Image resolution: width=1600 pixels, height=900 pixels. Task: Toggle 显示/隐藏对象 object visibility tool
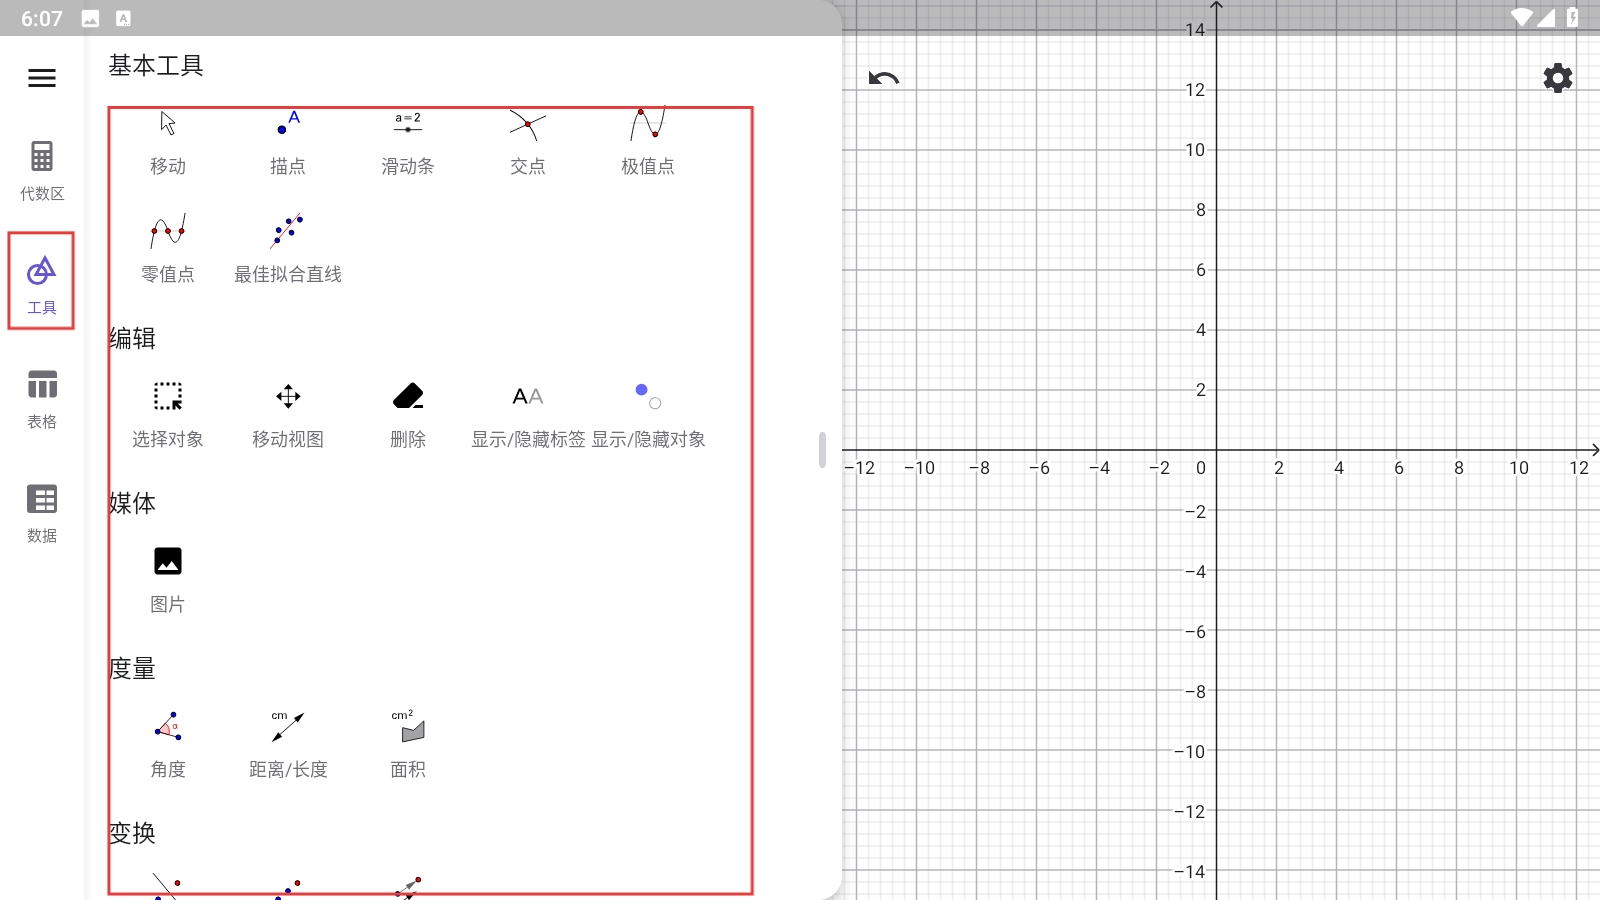pos(648,413)
